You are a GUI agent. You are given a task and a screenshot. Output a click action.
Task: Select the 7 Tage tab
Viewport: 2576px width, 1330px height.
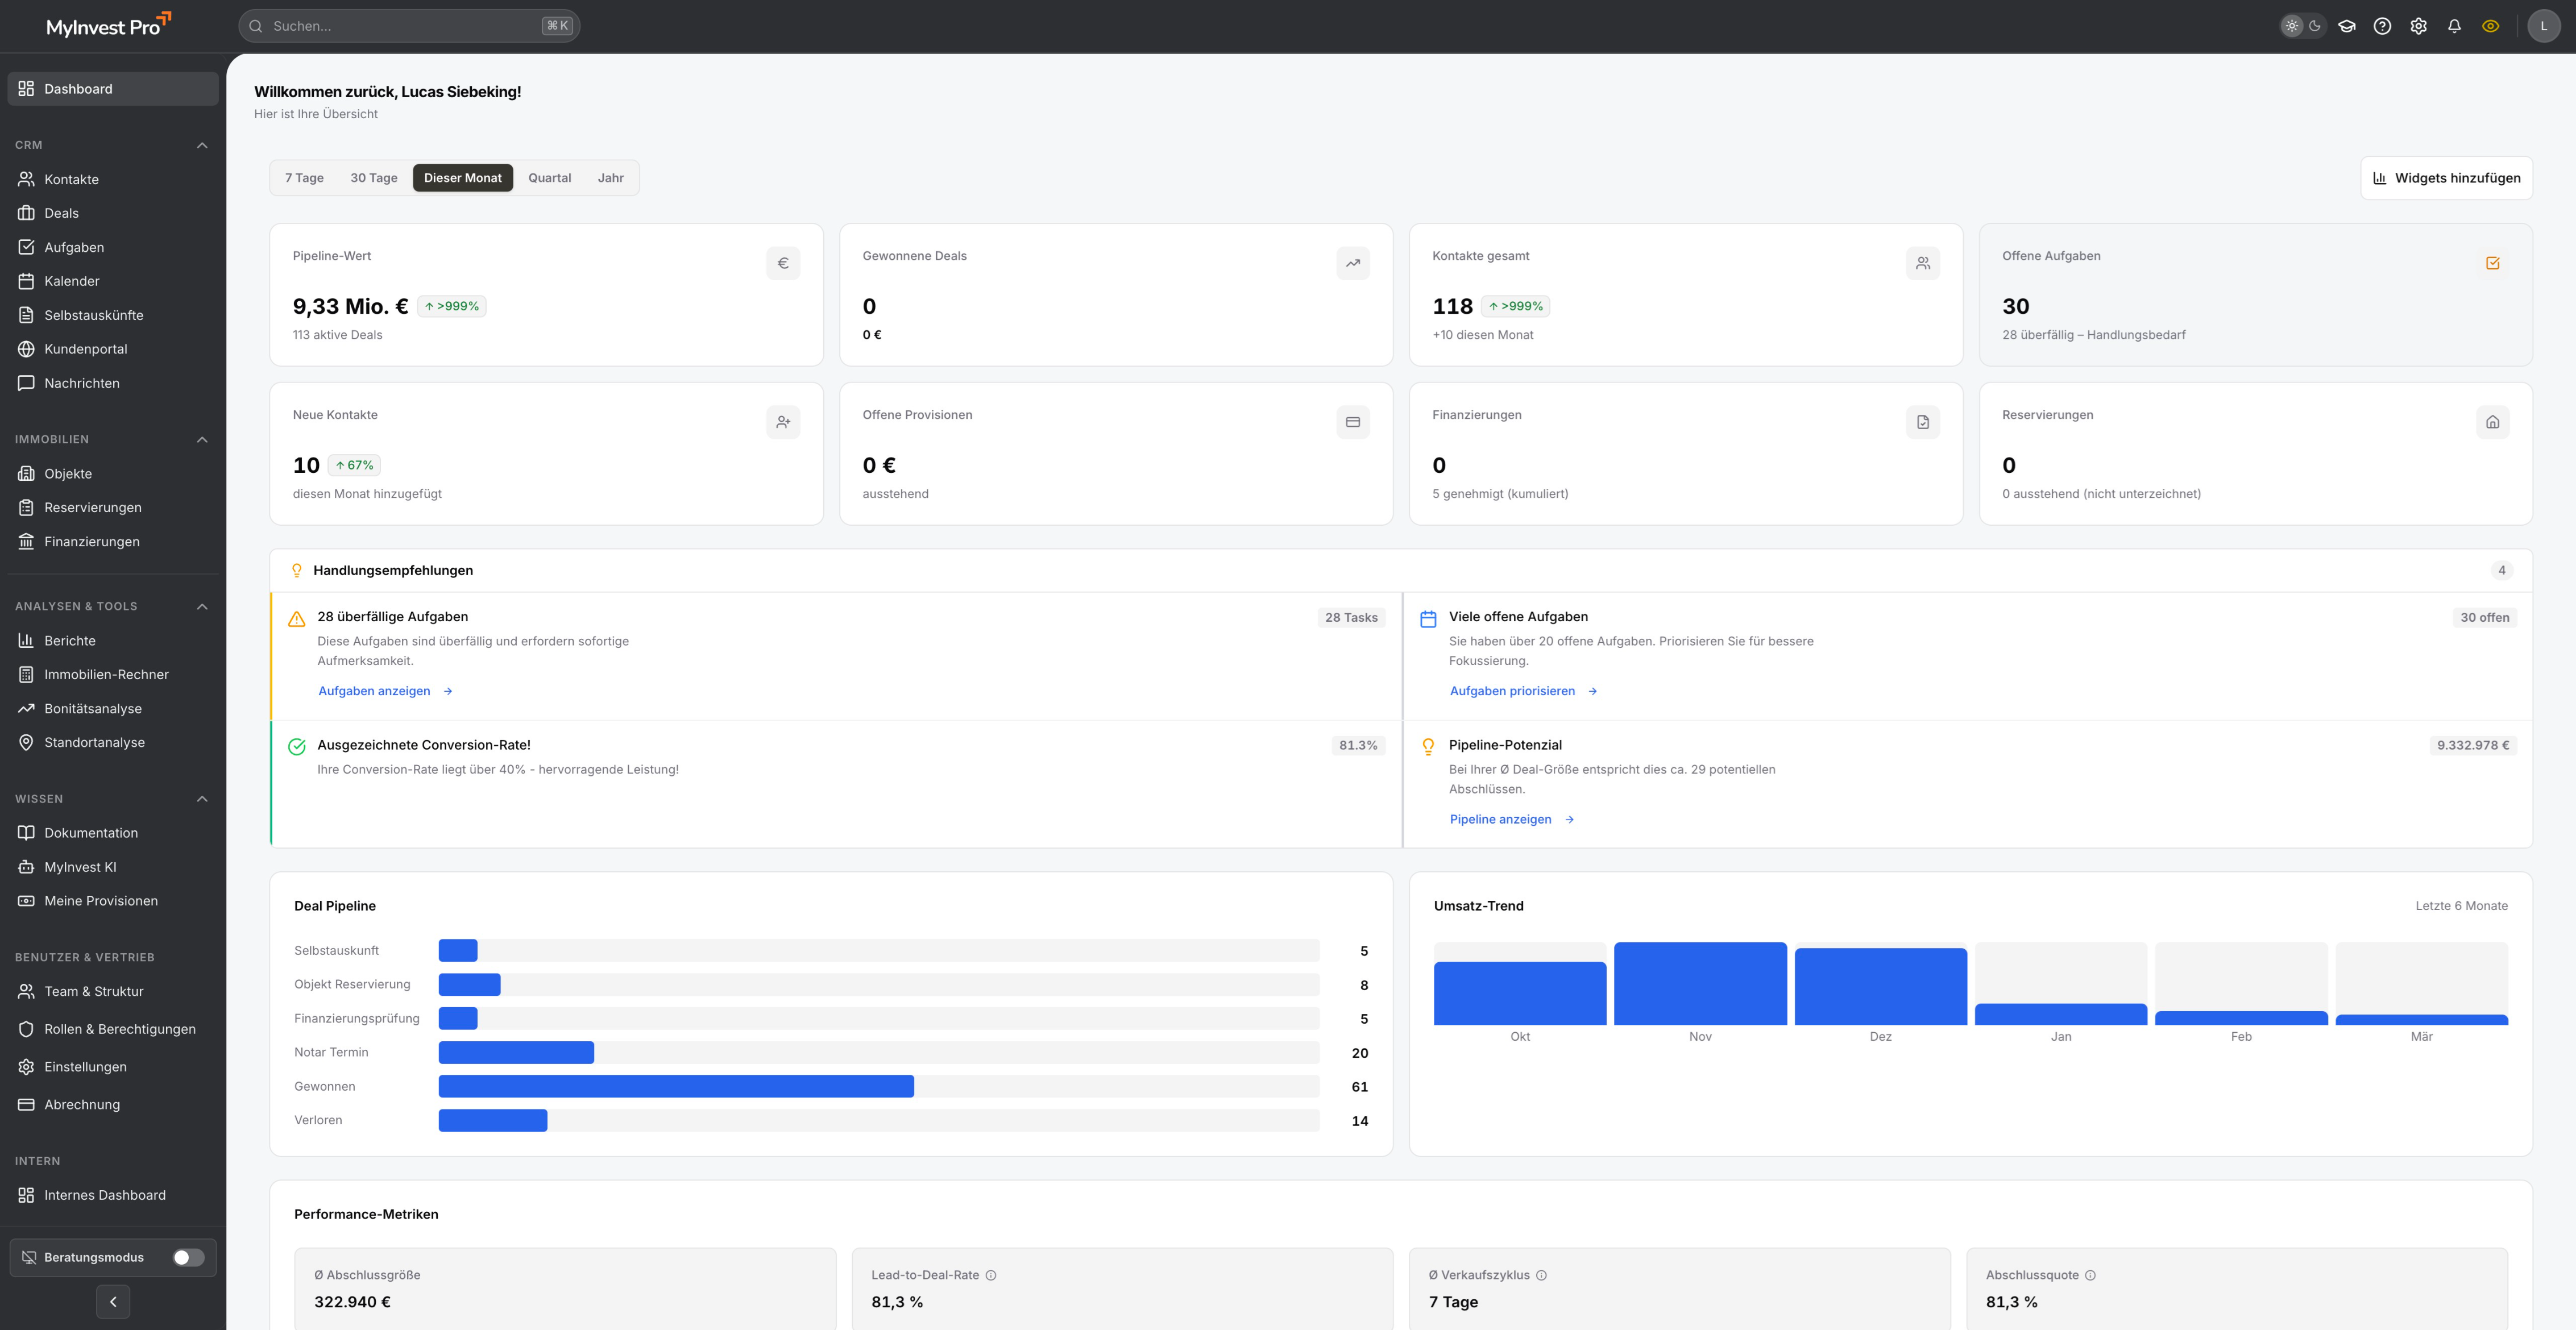pos(303,177)
